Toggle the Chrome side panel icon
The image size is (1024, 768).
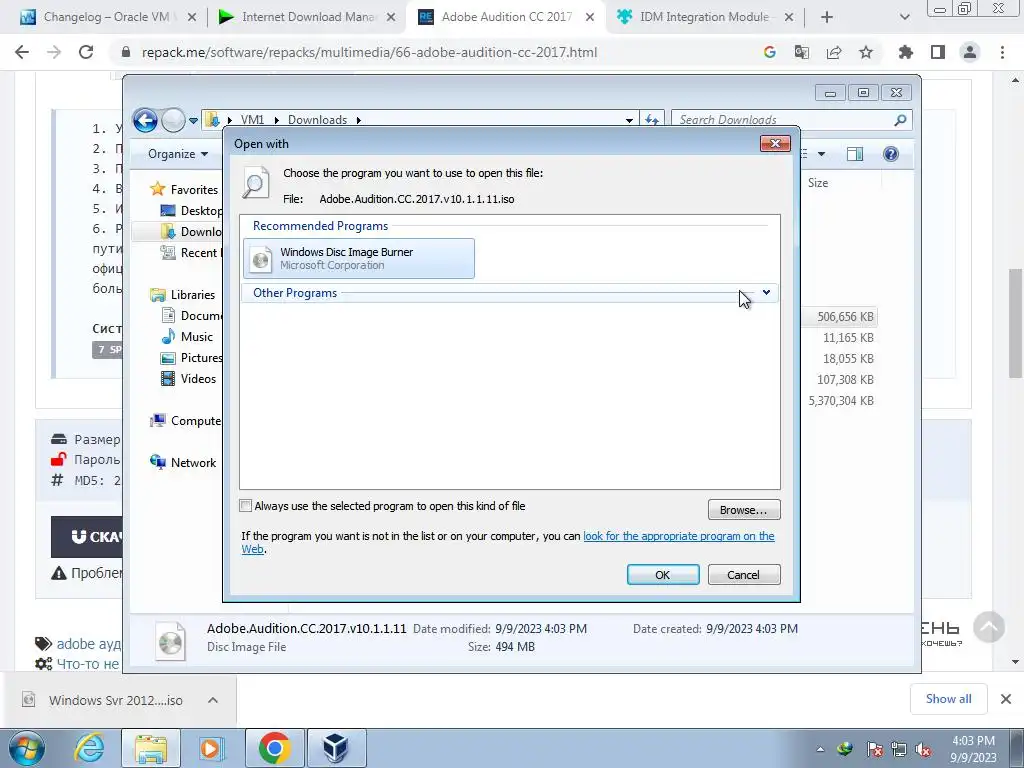[938, 52]
